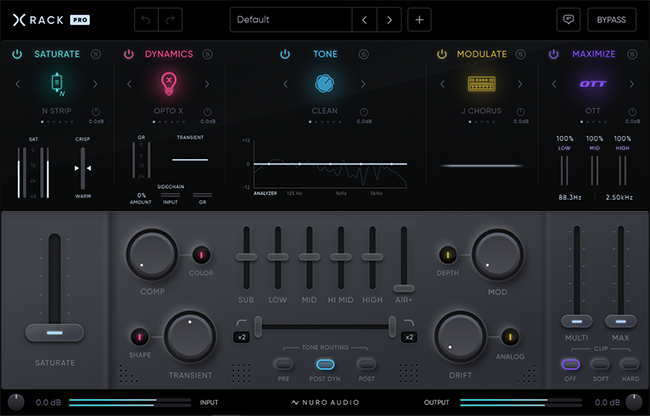Solo the Dynamics section with S icon
Image resolution: width=650 pixels, height=416 pixels.
coord(207,54)
